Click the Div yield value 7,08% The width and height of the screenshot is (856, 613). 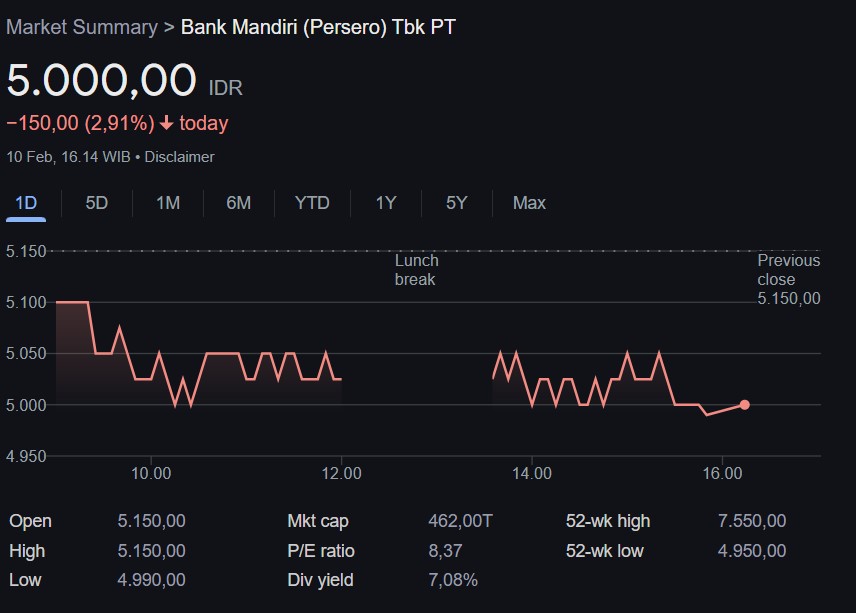[453, 580]
